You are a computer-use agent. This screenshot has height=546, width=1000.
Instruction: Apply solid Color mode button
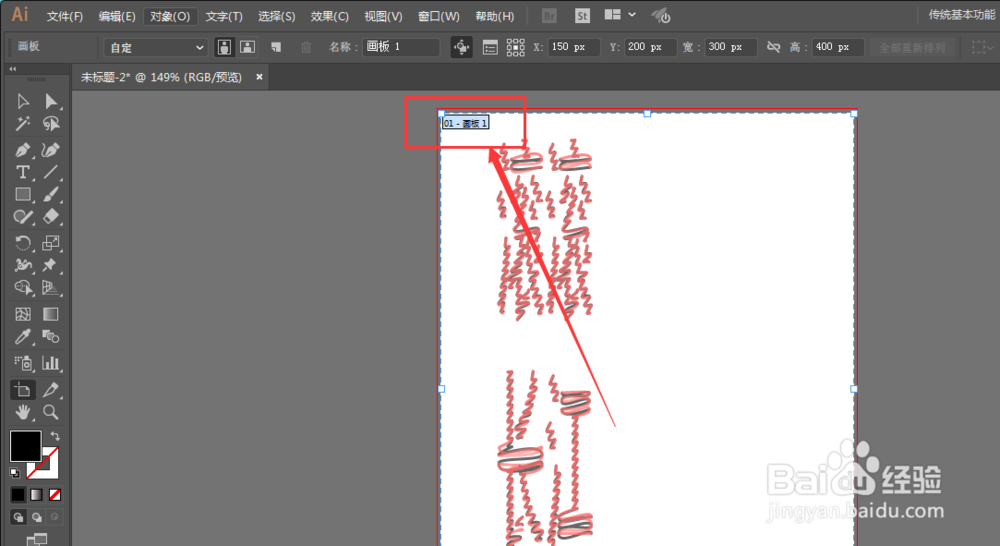18,494
